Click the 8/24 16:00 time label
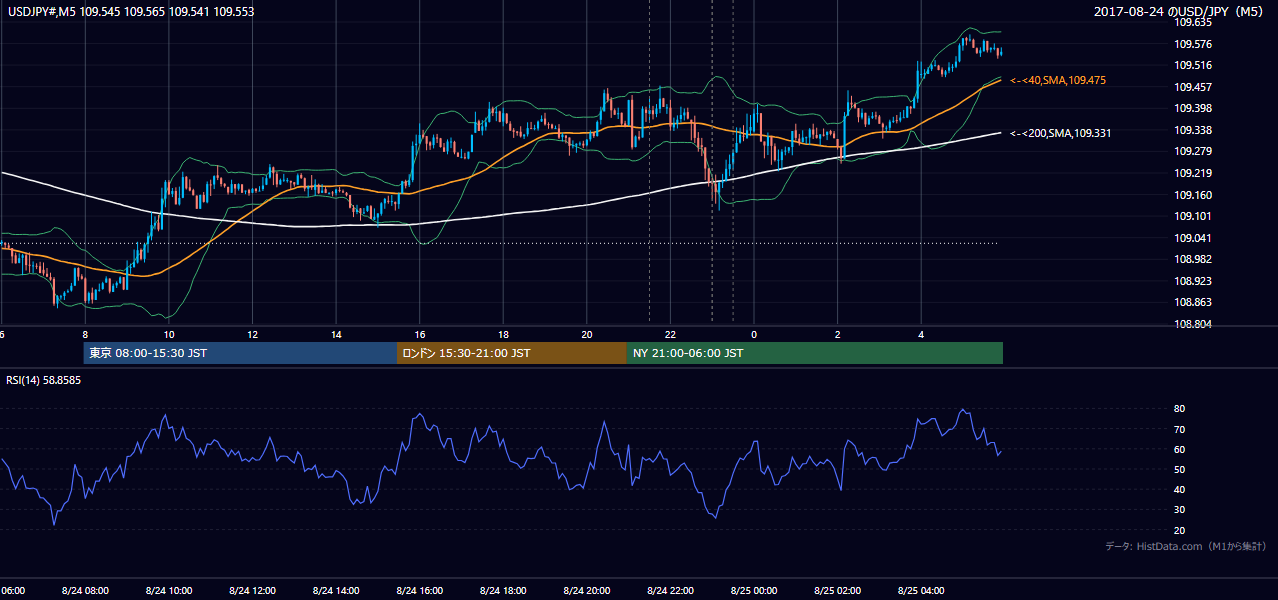The image size is (1278, 600). coord(419,591)
